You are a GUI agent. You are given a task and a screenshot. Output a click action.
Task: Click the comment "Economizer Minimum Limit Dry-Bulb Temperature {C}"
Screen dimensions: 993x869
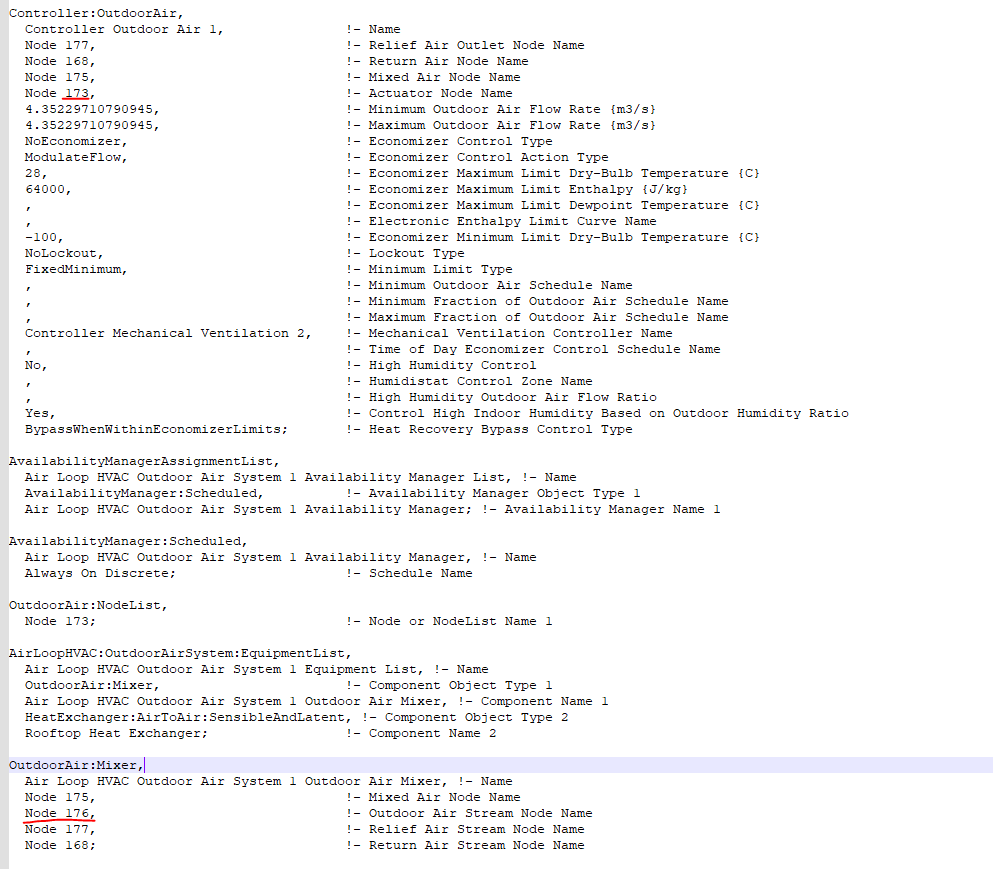click(x=564, y=238)
